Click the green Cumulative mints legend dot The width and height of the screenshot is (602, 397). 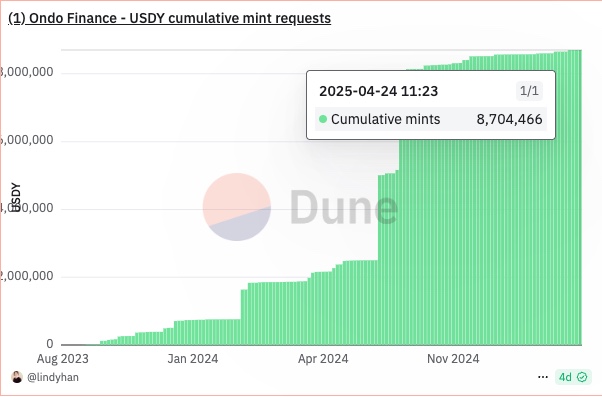coord(323,119)
